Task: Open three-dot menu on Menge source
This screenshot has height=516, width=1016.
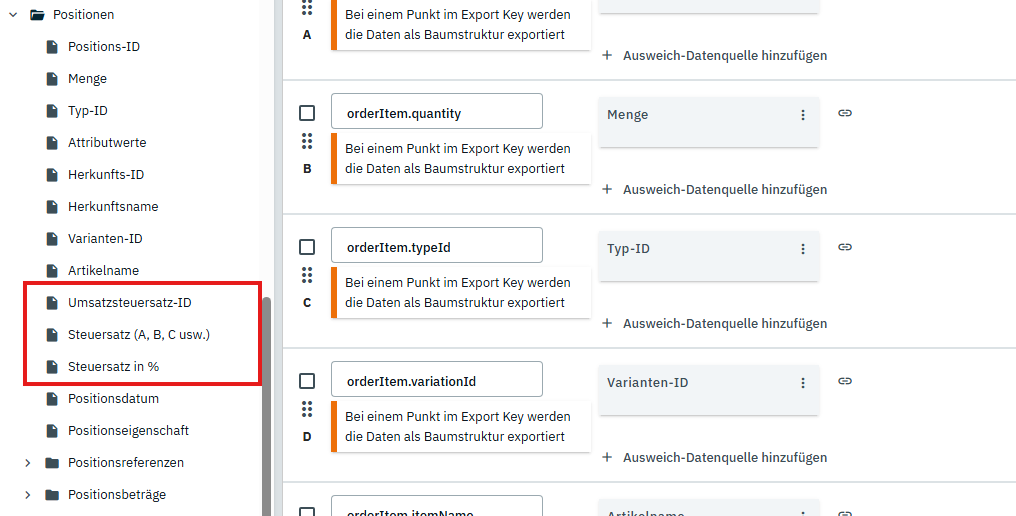Action: (x=802, y=115)
